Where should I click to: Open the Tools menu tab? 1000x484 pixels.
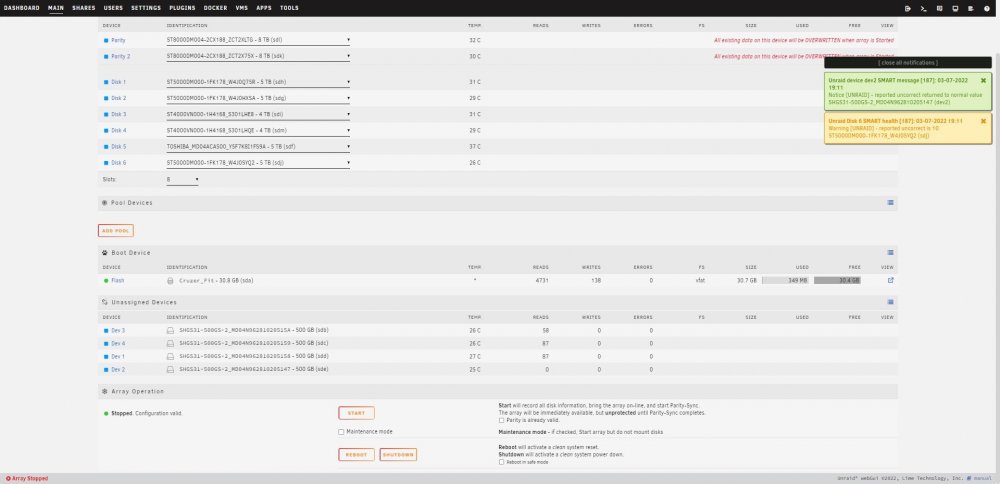click(x=289, y=8)
